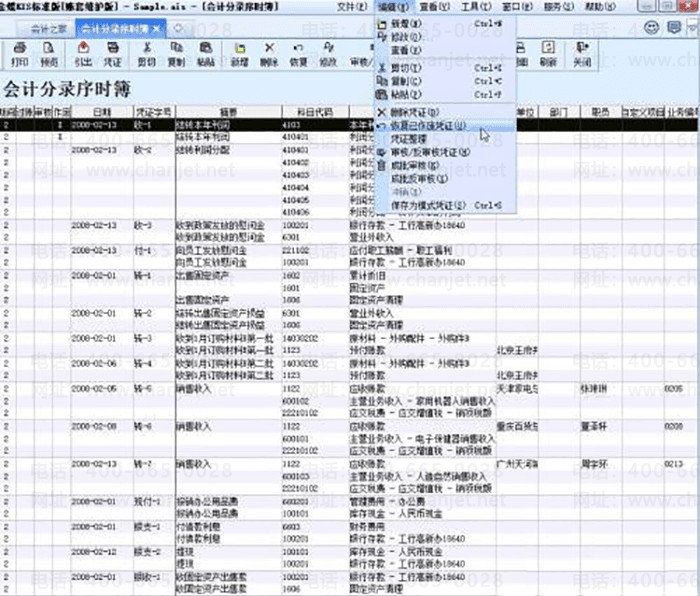Click the 打印 (Print) toolbar icon
700x596 pixels.
point(19,52)
